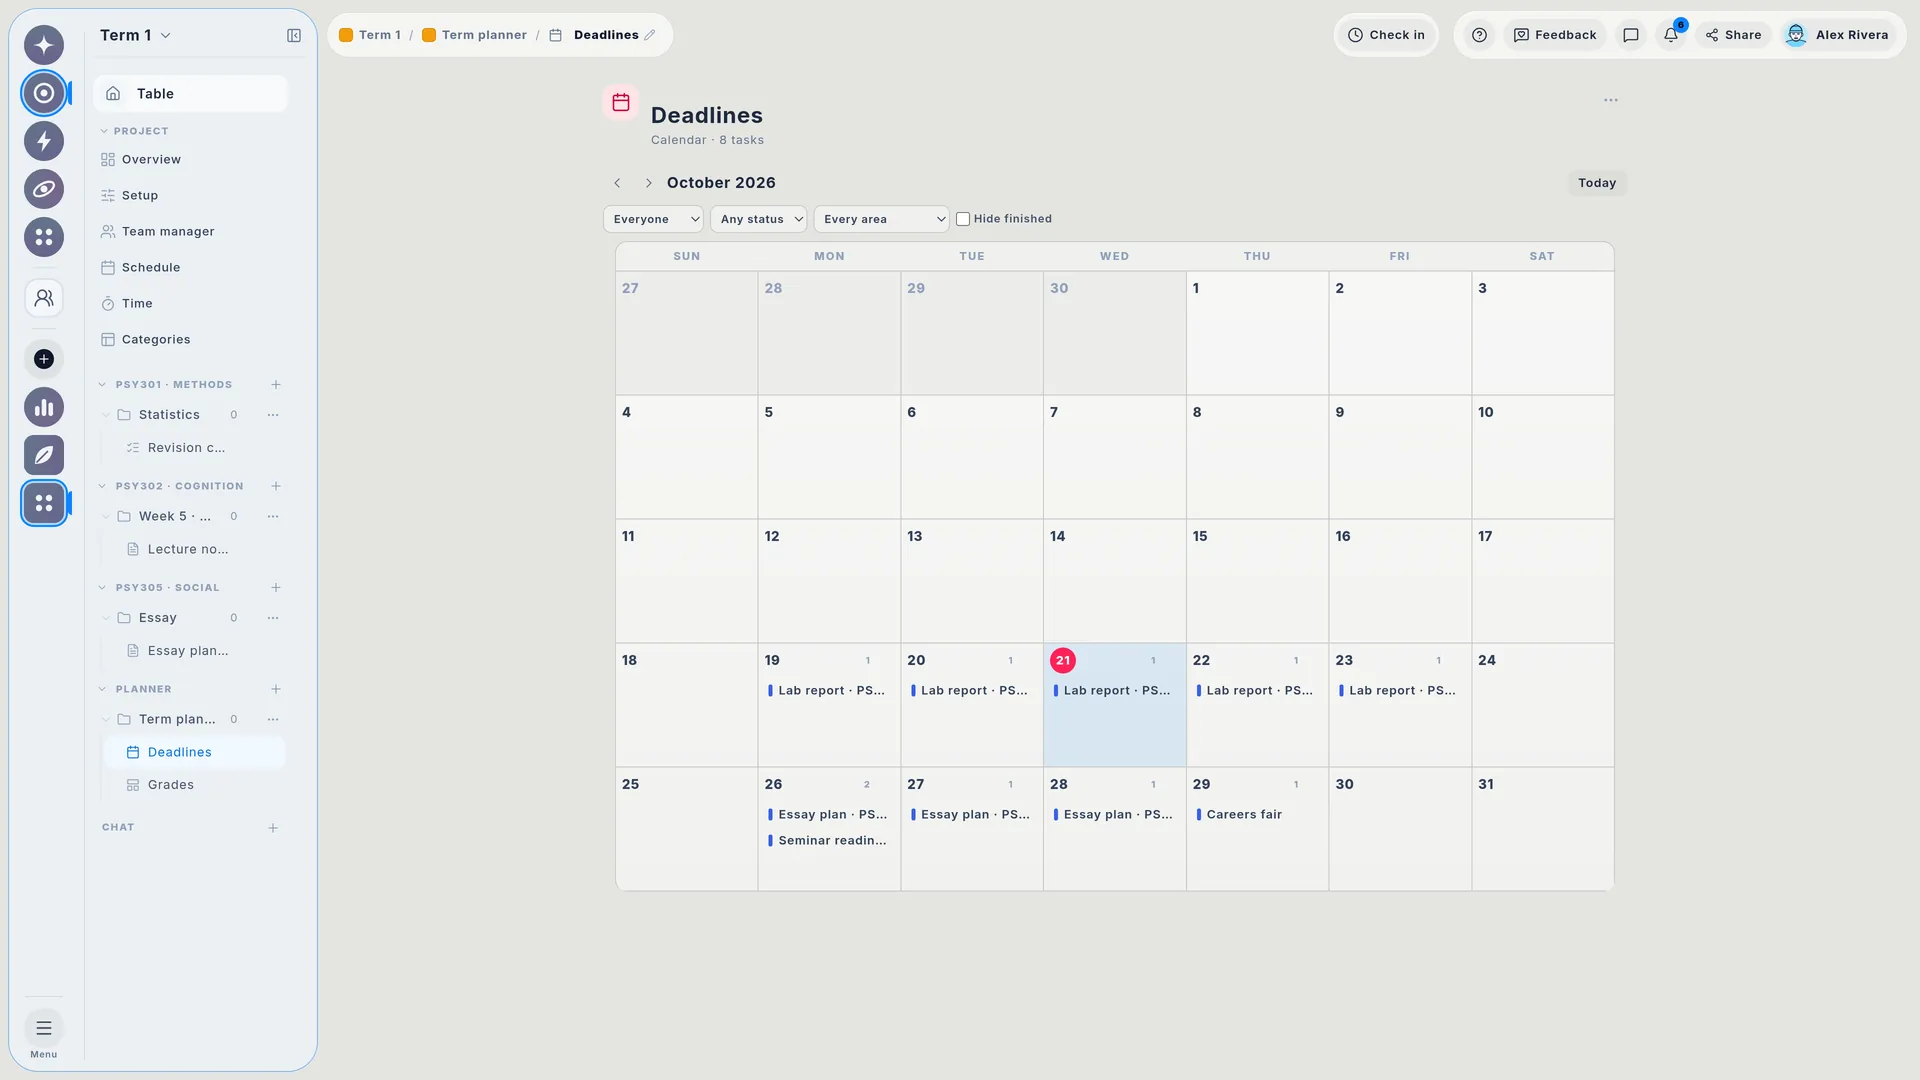Open Schedule in the sidebar
1920x1080 pixels.
click(x=190, y=268)
